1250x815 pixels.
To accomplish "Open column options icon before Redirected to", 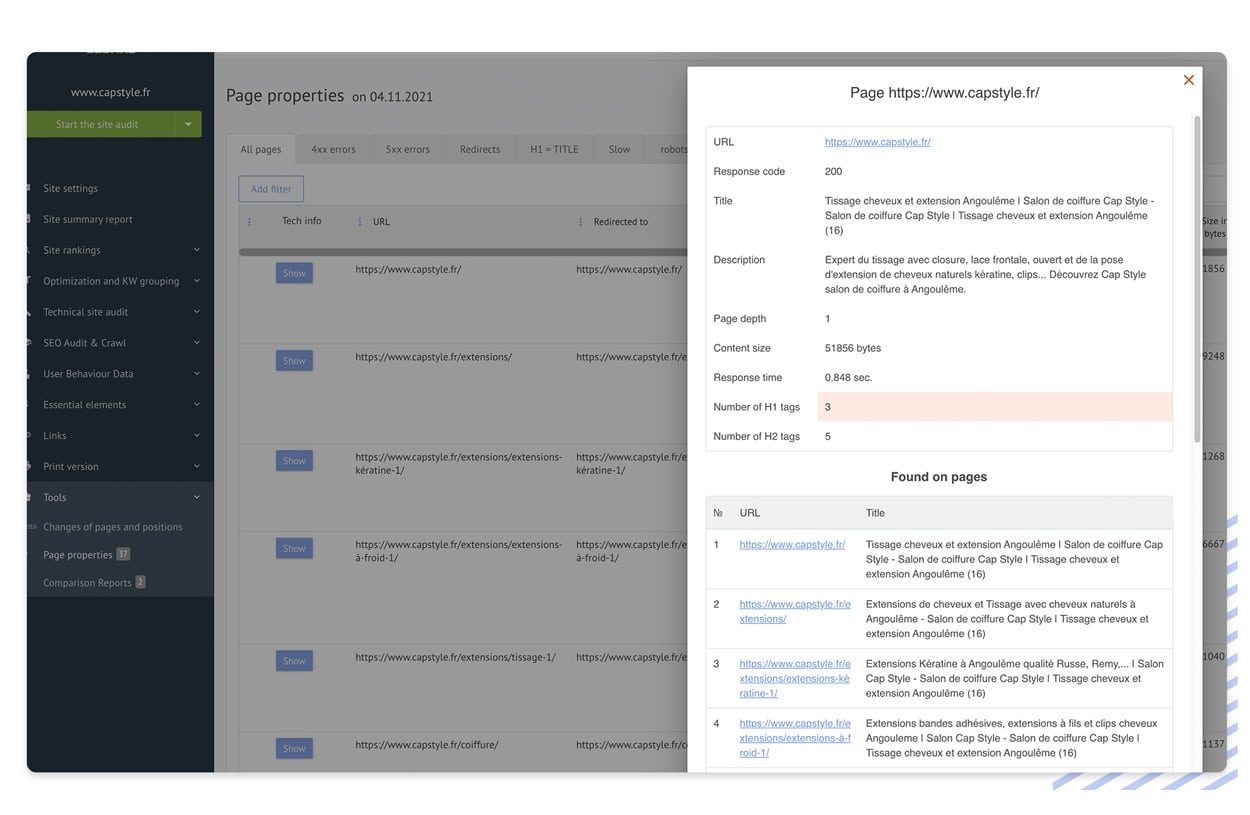I will [580, 222].
